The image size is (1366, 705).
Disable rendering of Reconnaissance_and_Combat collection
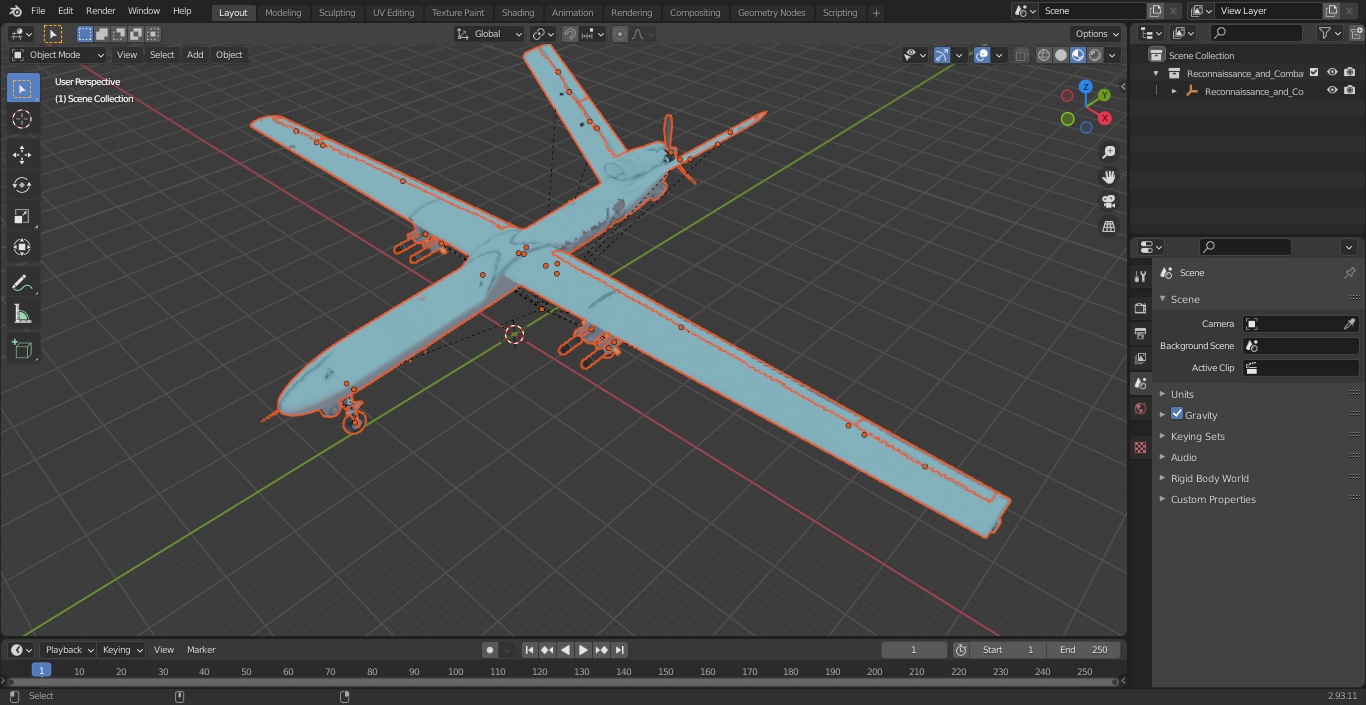coord(1350,73)
